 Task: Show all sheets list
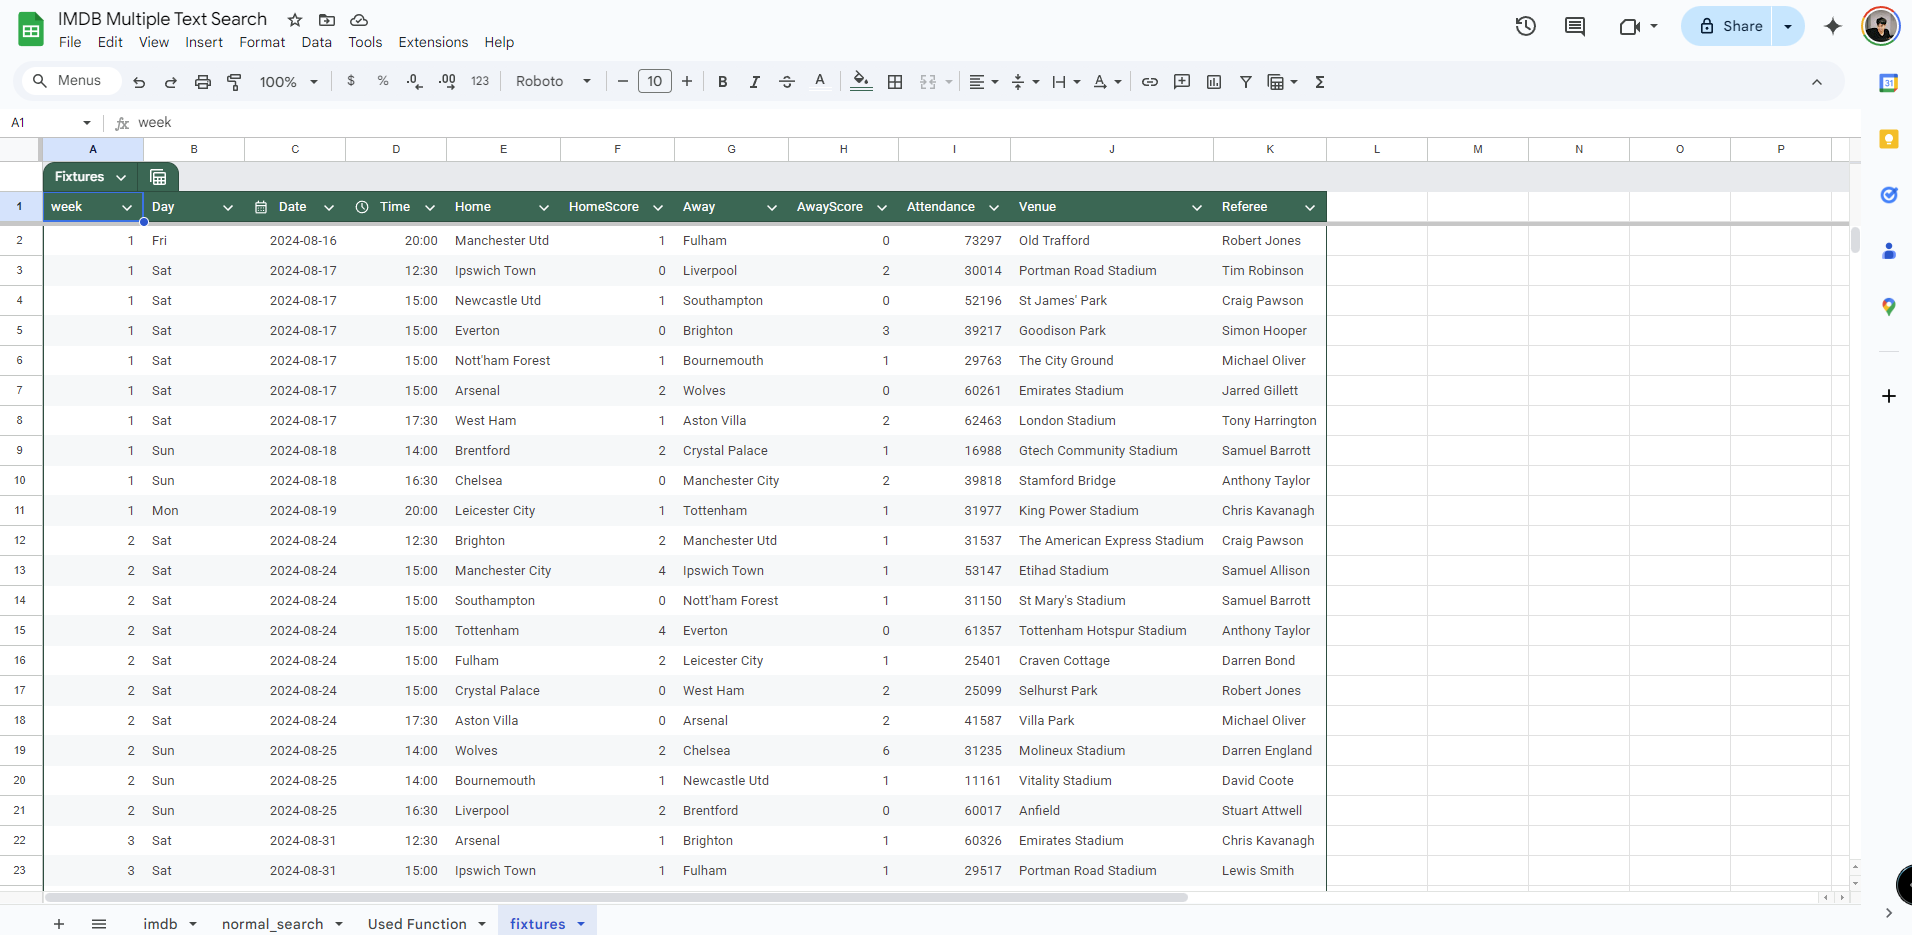[99, 923]
